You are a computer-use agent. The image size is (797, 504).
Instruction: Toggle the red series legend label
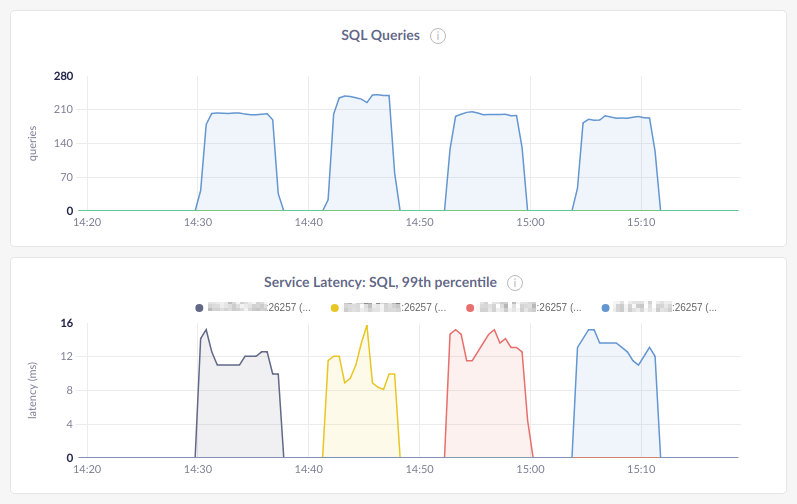point(532,309)
